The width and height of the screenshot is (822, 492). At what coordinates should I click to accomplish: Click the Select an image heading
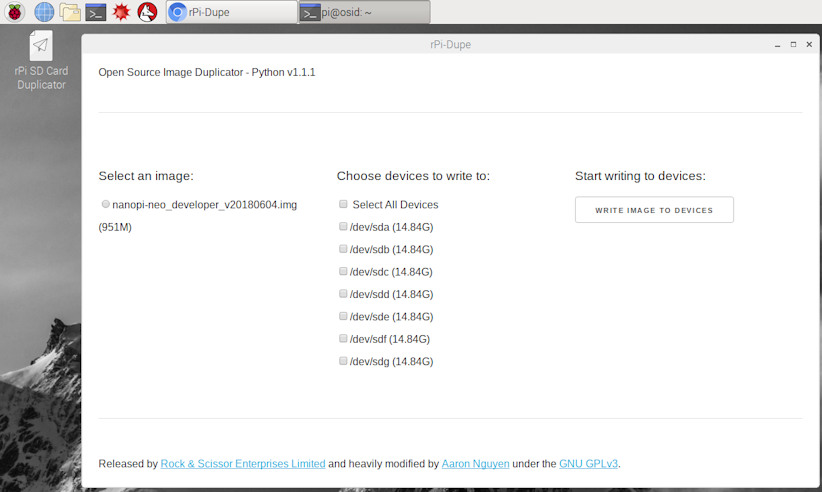tap(146, 176)
